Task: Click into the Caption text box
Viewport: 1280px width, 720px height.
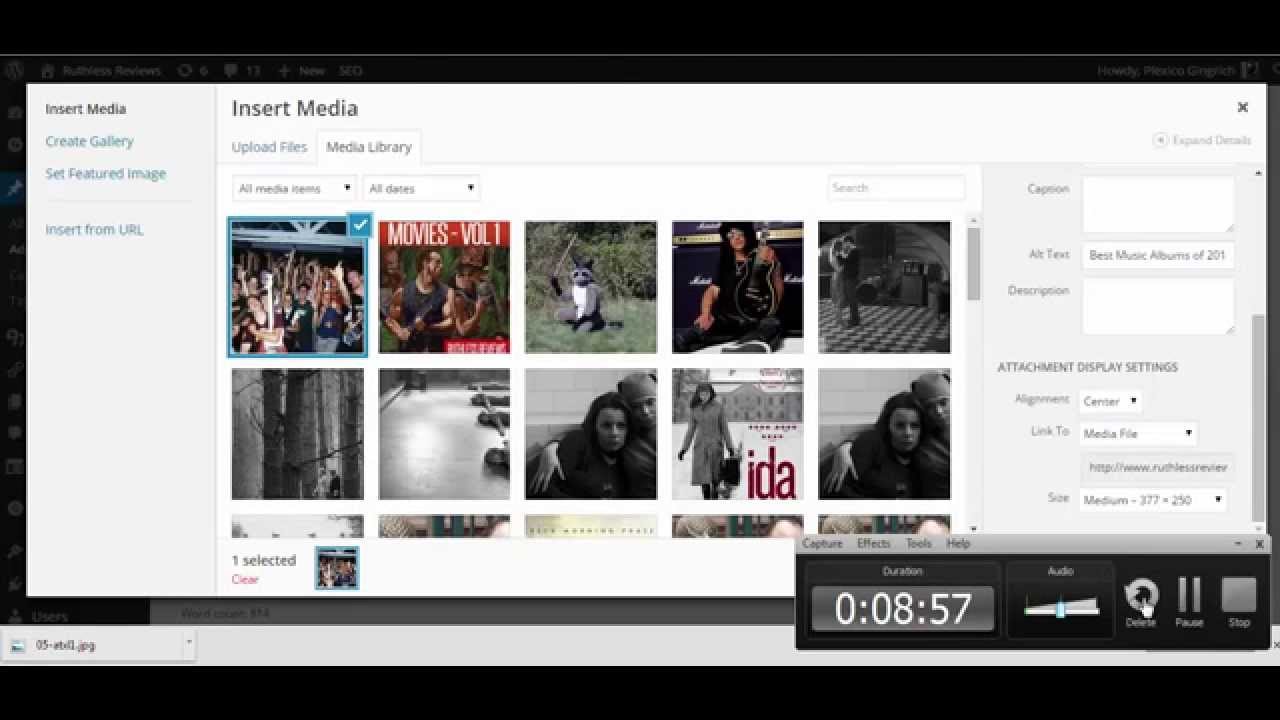Action: point(1158,205)
